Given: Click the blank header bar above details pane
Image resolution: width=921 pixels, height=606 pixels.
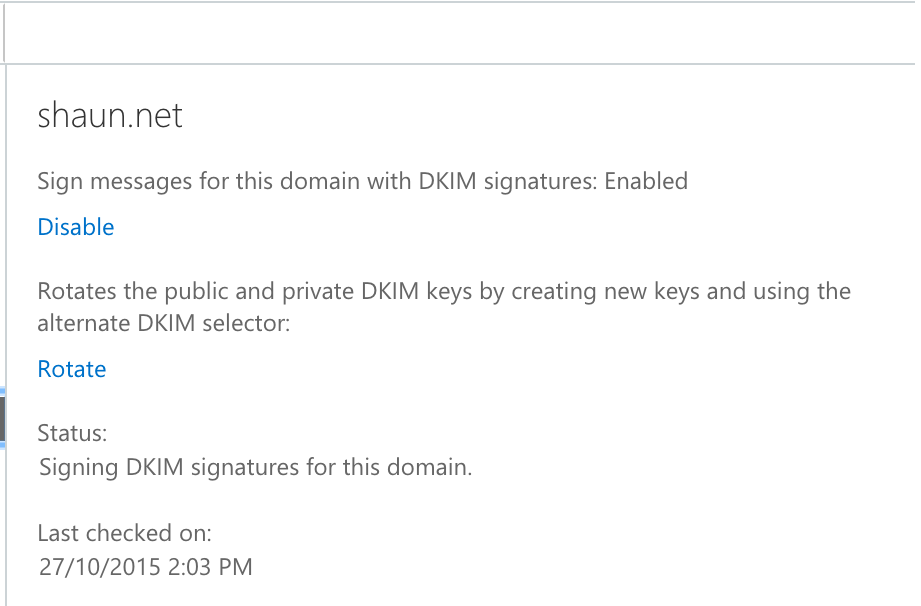Looking at the screenshot, I should tap(460, 33).
